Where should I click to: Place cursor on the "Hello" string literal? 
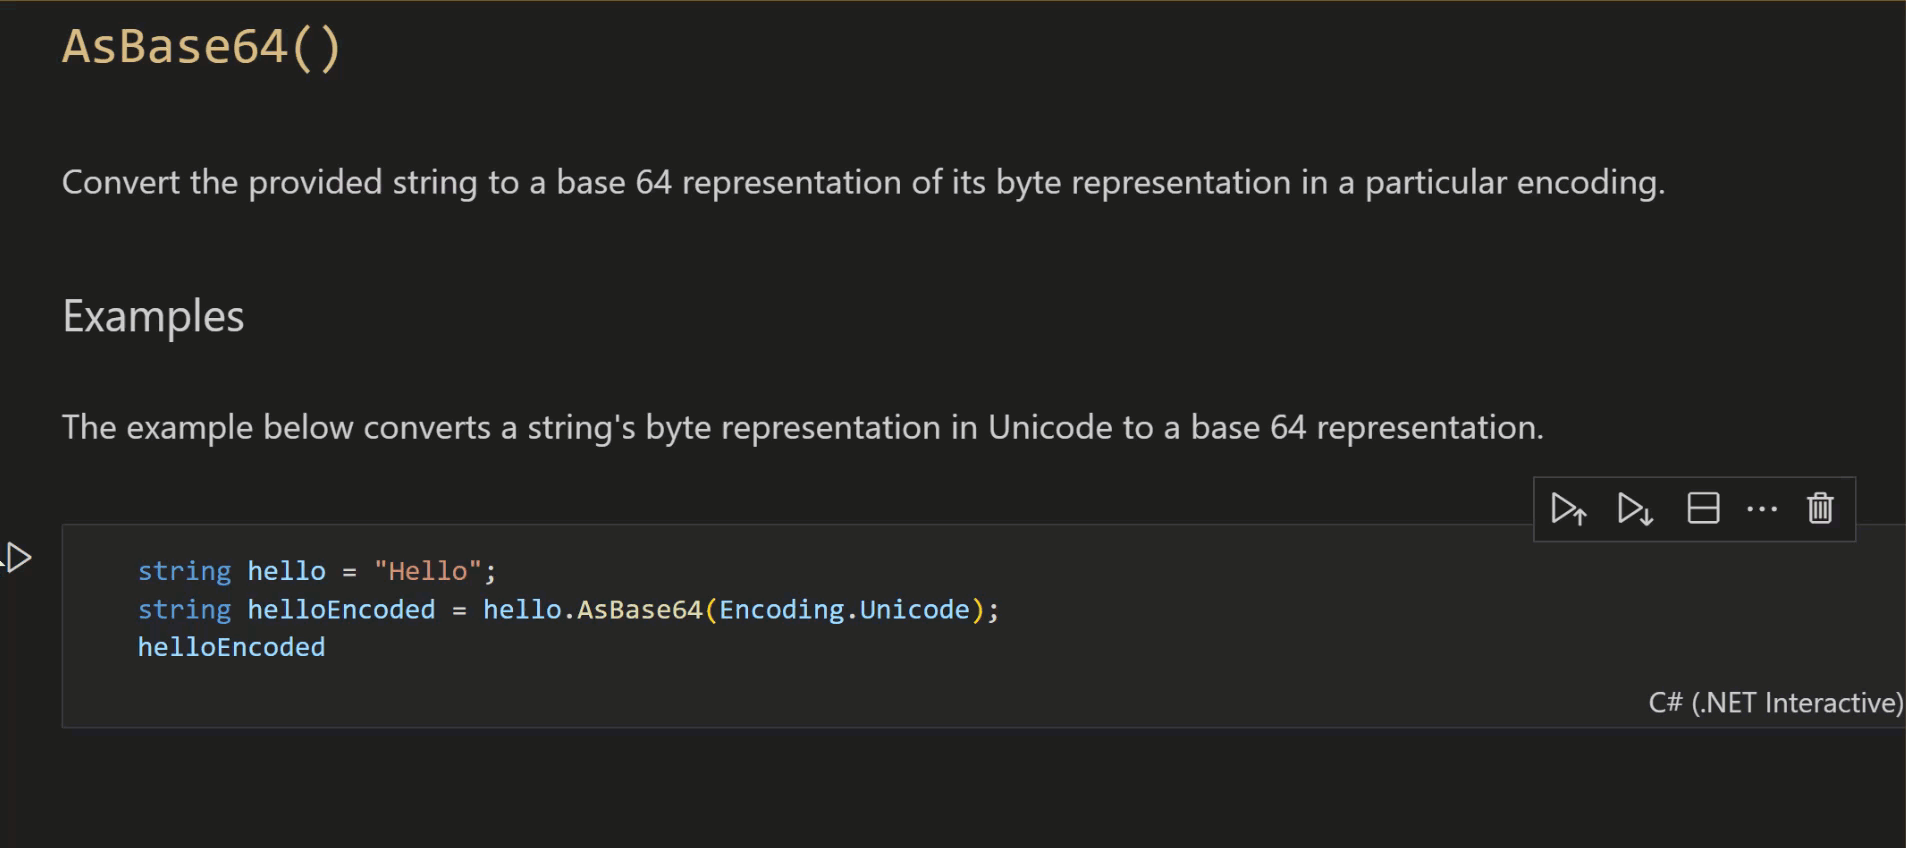pos(428,571)
